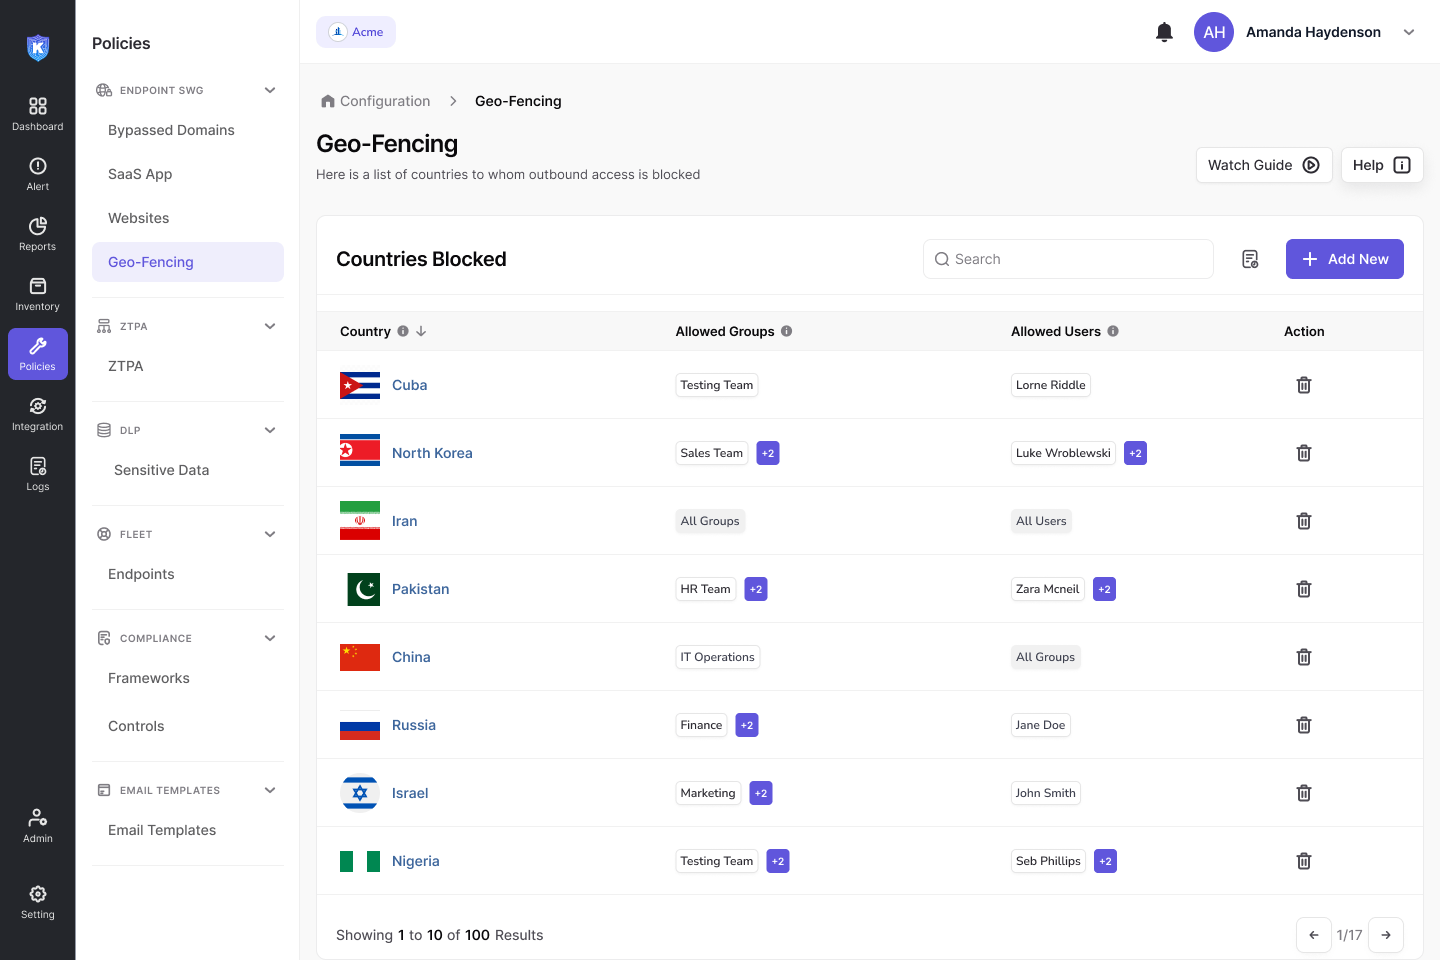The width and height of the screenshot is (1440, 960).
Task: Click the notification bell icon
Action: pyautogui.click(x=1164, y=32)
